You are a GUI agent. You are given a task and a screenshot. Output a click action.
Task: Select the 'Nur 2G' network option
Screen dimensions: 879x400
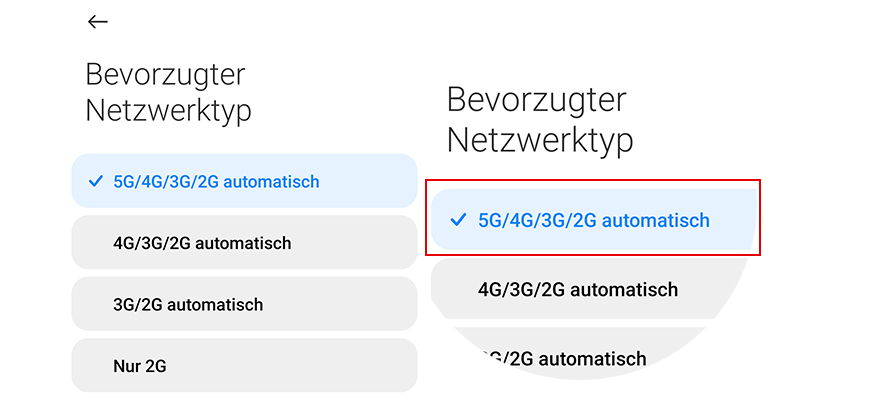pyautogui.click(x=140, y=365)
